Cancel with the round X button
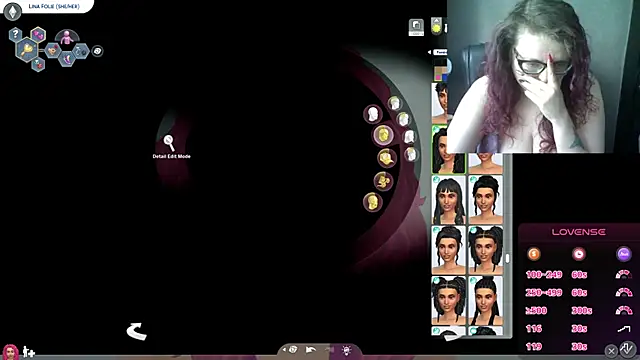The height and width of the screenshot is (360, 640). (611, 351)
